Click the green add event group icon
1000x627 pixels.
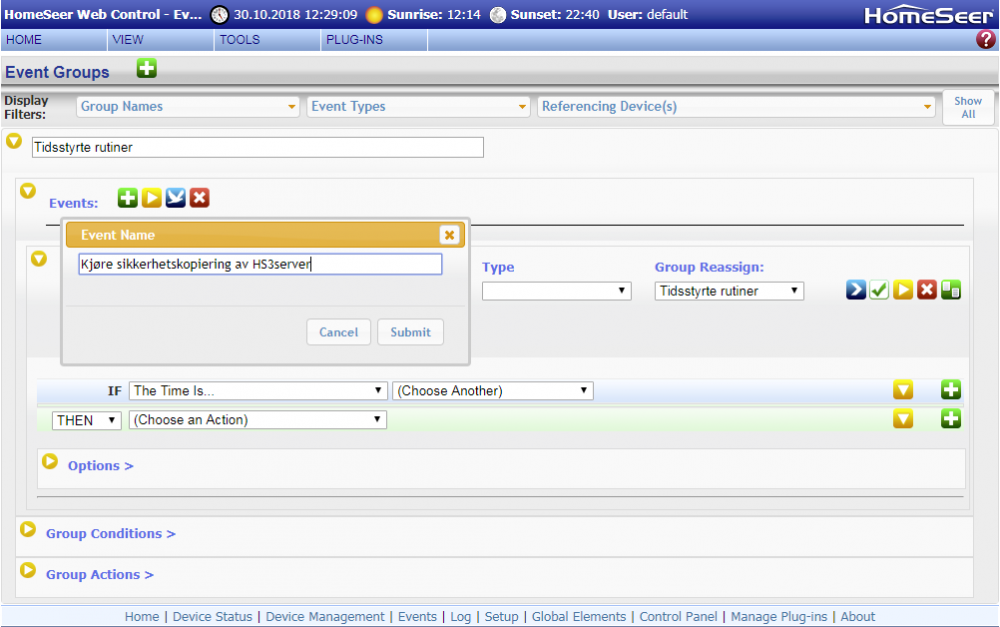pyautogui.click(x=147, y=69)
